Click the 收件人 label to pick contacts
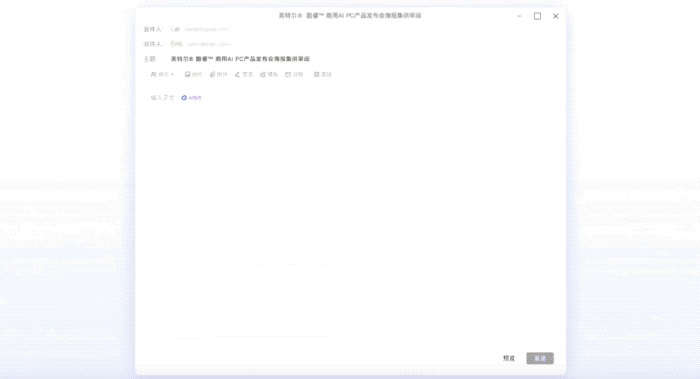This screenshot has width=700, height=379. (153, 44)
